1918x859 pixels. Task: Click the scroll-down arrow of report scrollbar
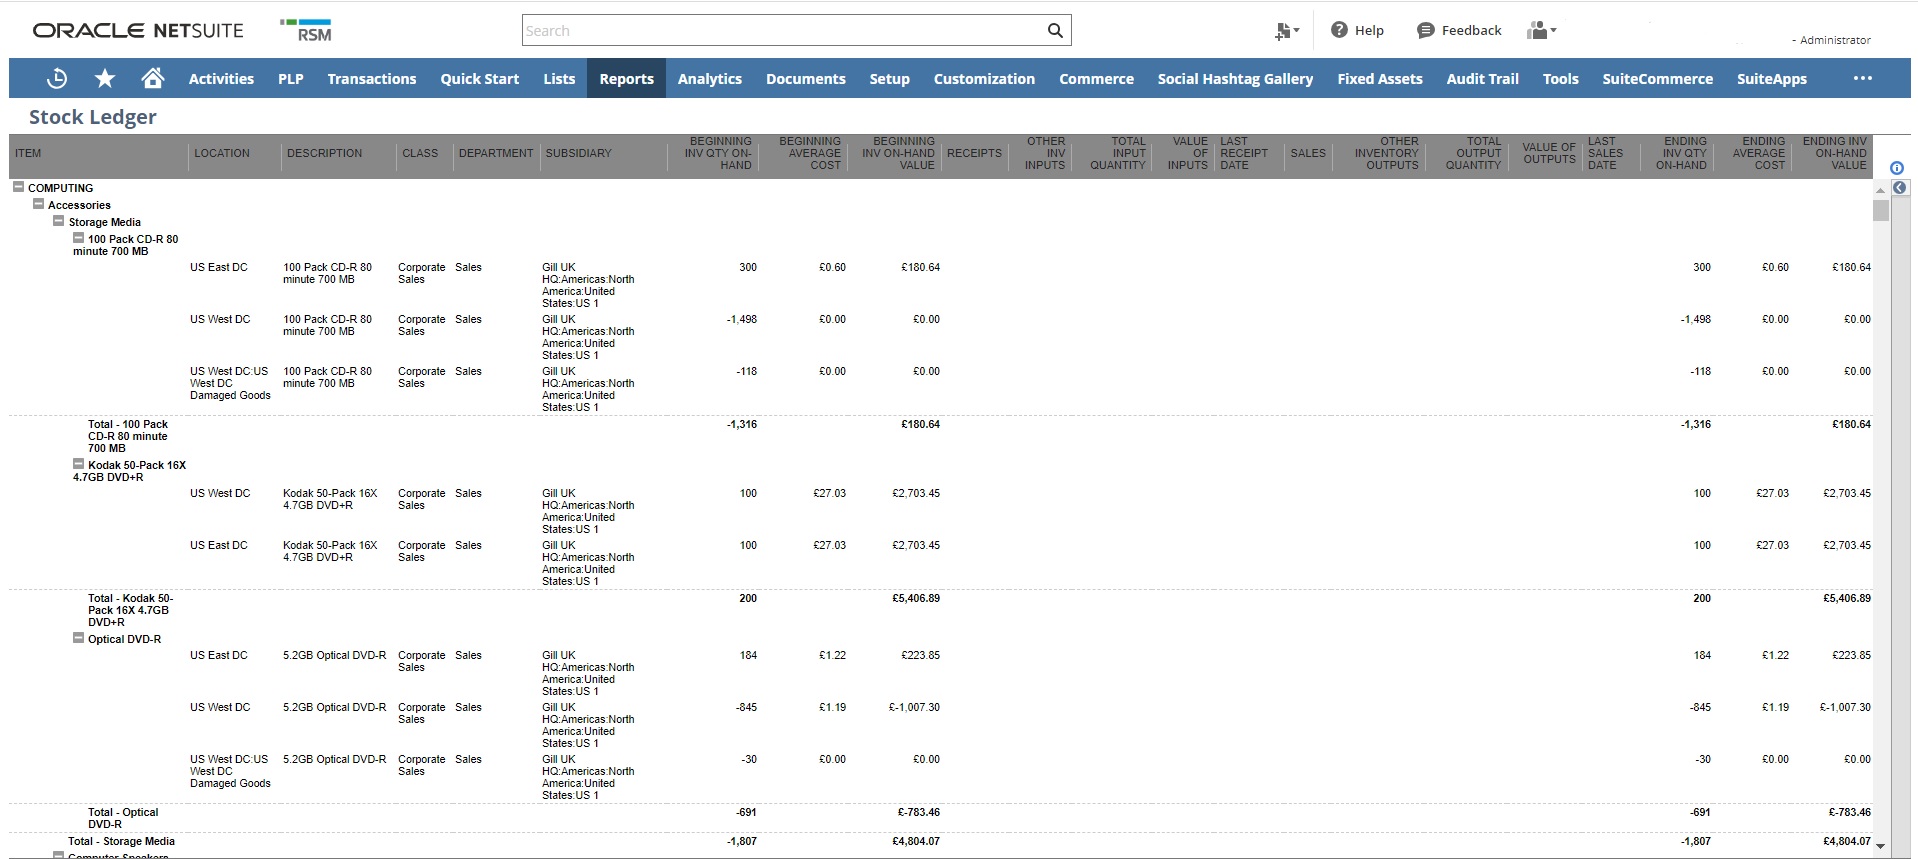point(1880,846)
